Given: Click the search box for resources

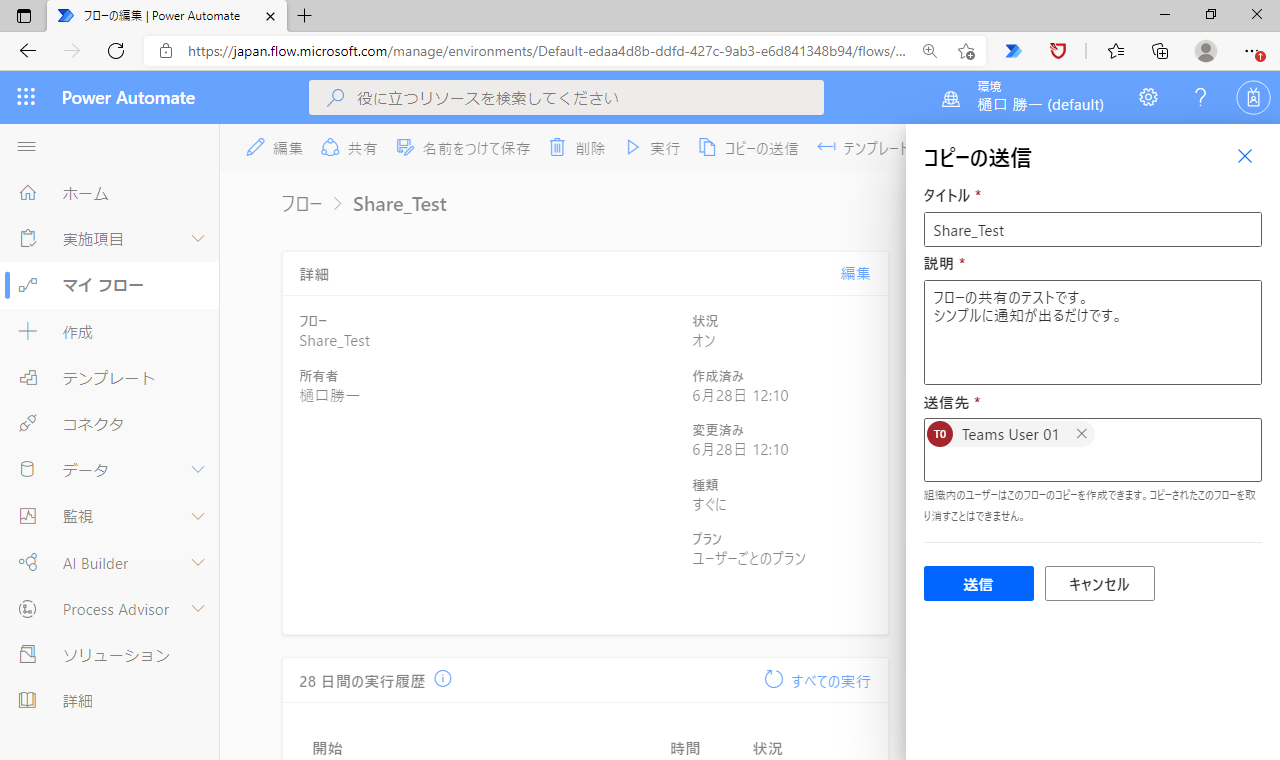Looking at the screenshot, I should point(566,98).
